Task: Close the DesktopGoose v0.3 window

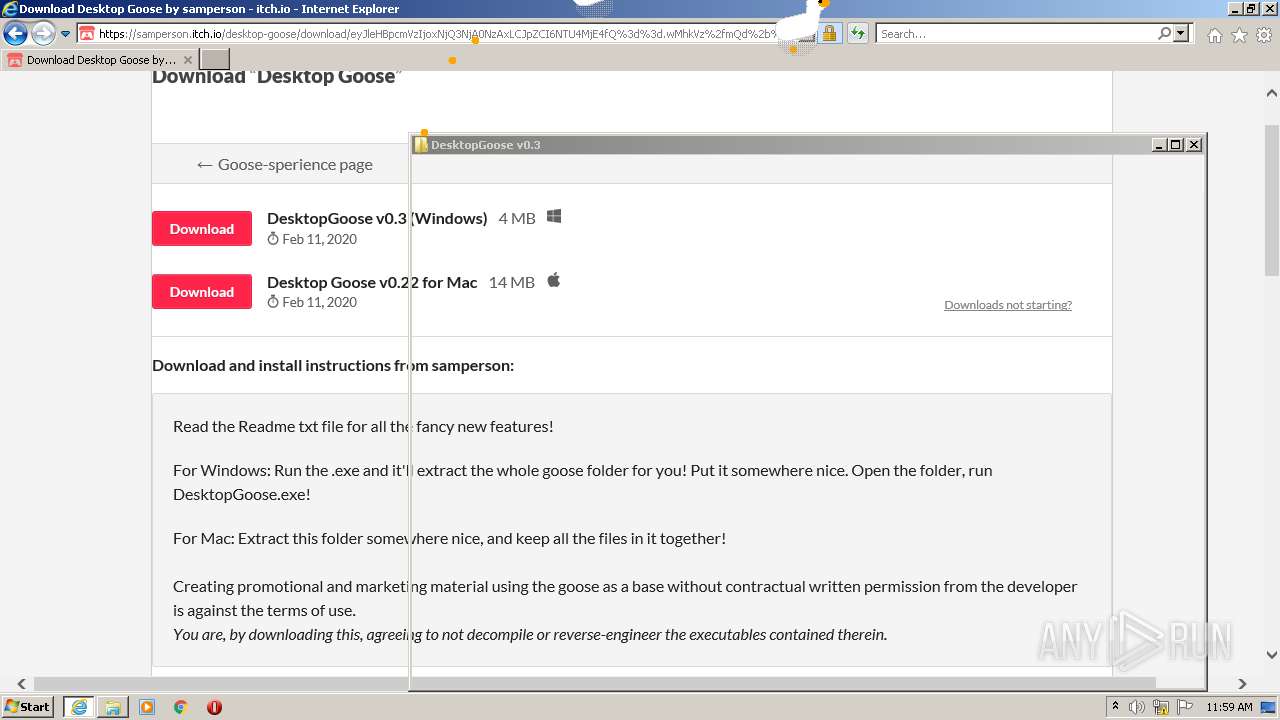Action: click(x=1193, y=145)
